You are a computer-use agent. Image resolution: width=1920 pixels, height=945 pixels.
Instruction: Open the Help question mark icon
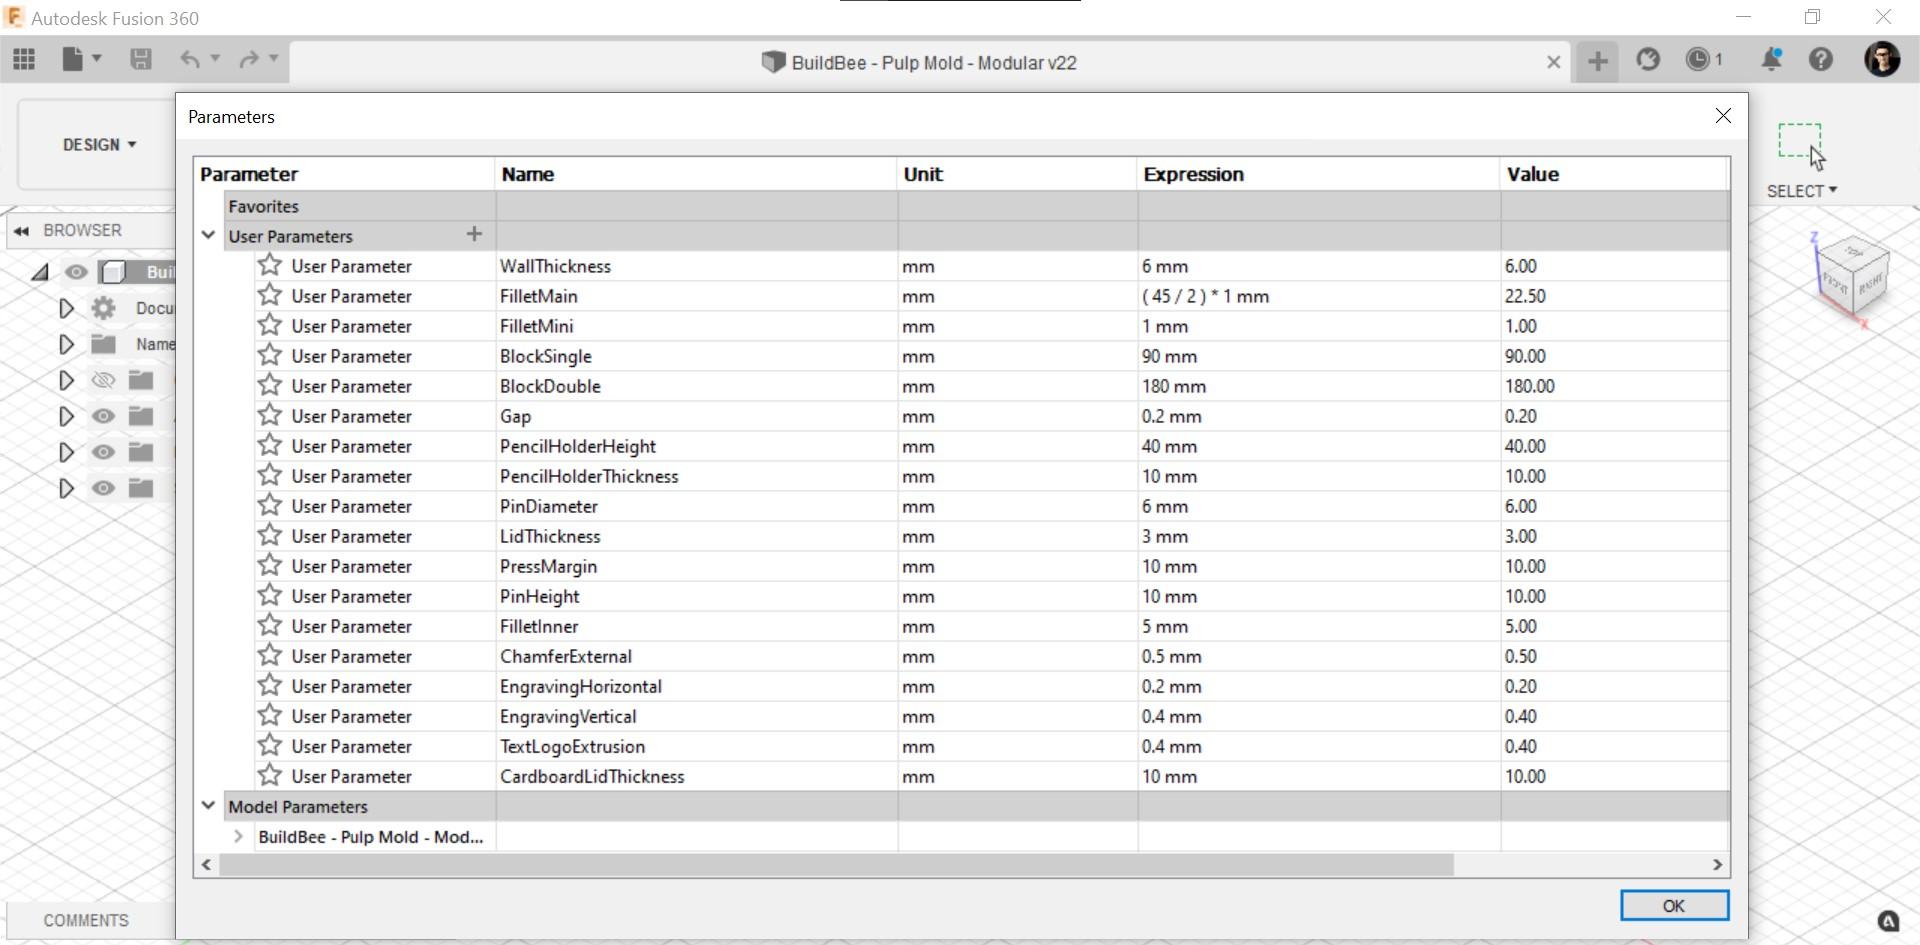1821,60
